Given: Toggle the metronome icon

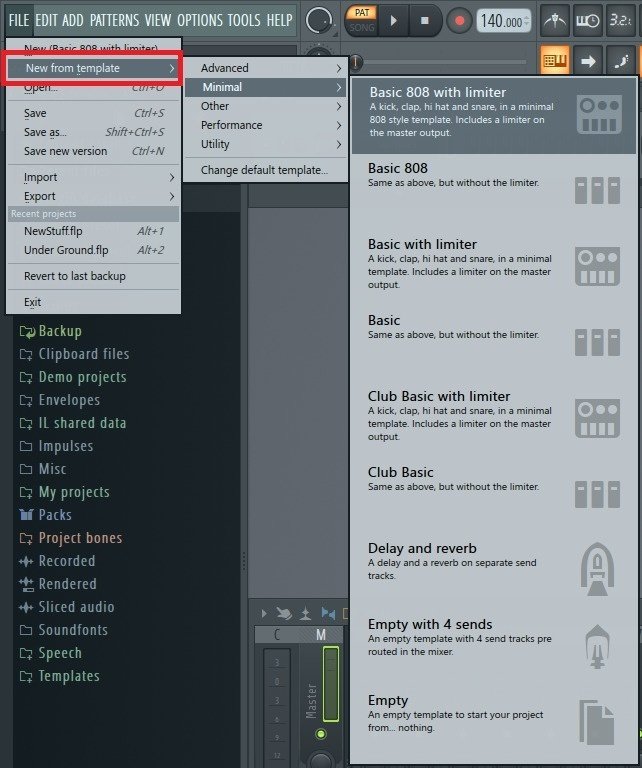Looking at the screenshot, I should pos(555,21).
